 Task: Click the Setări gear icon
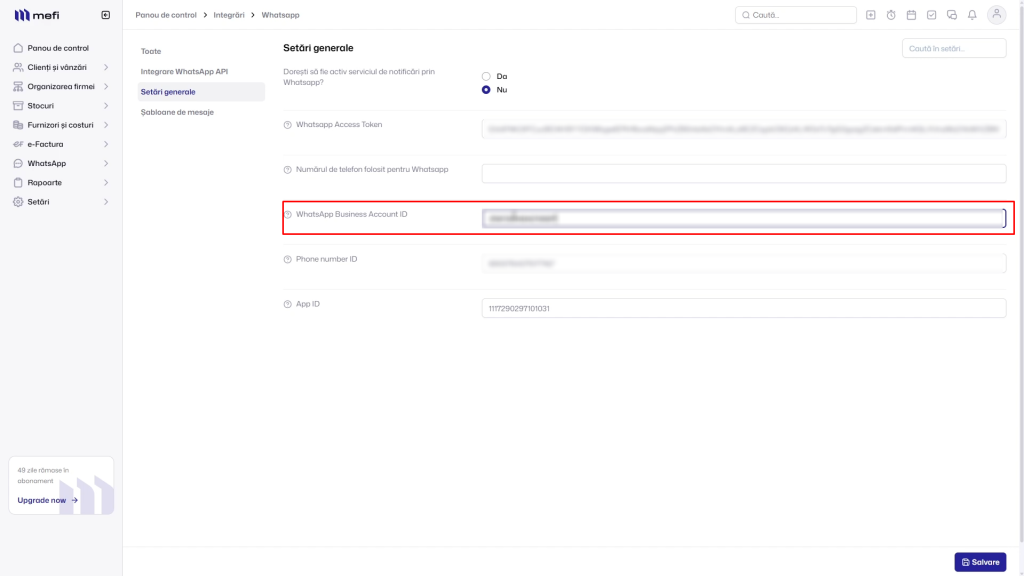[x=18, y=202]
